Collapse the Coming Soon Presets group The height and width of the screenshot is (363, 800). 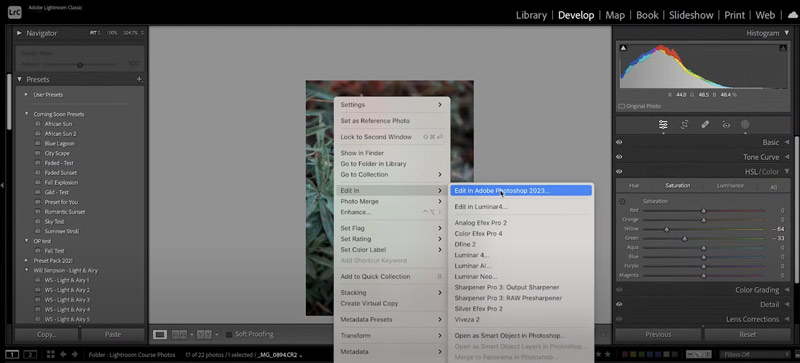(x=27, y=114)
